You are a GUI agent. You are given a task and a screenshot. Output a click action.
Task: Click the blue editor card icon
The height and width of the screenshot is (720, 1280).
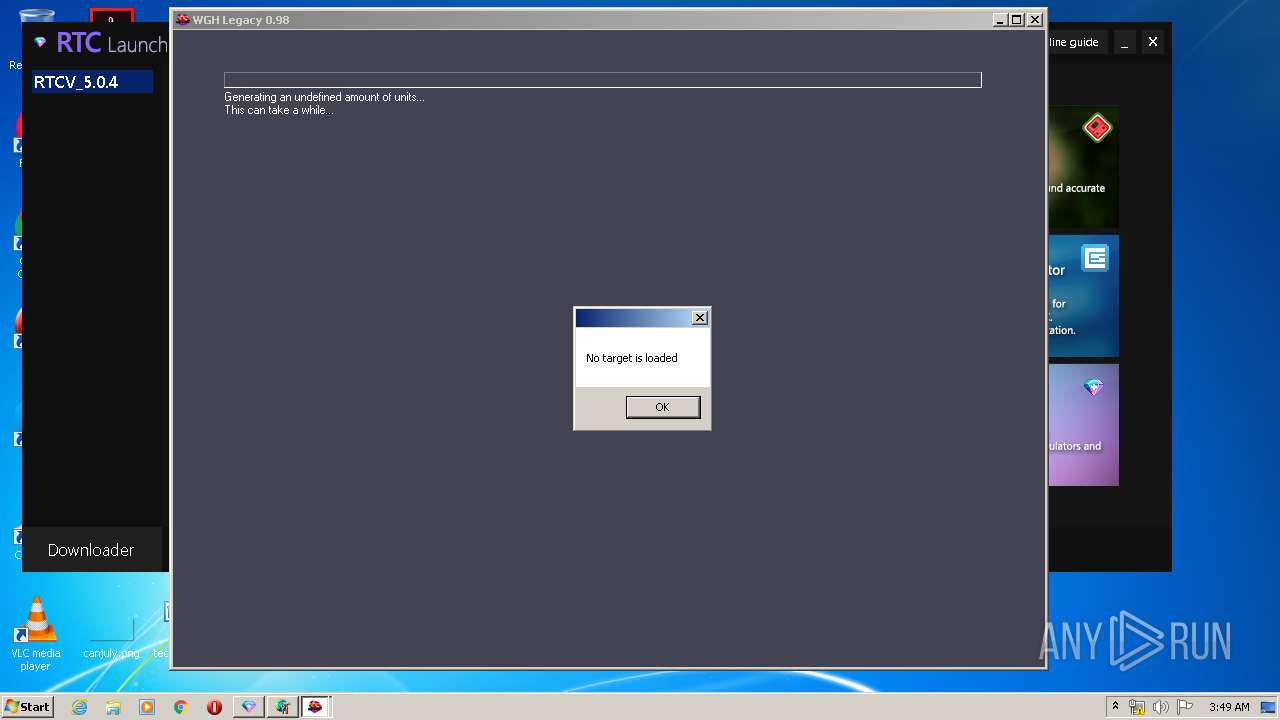[x=1095, y=258]
